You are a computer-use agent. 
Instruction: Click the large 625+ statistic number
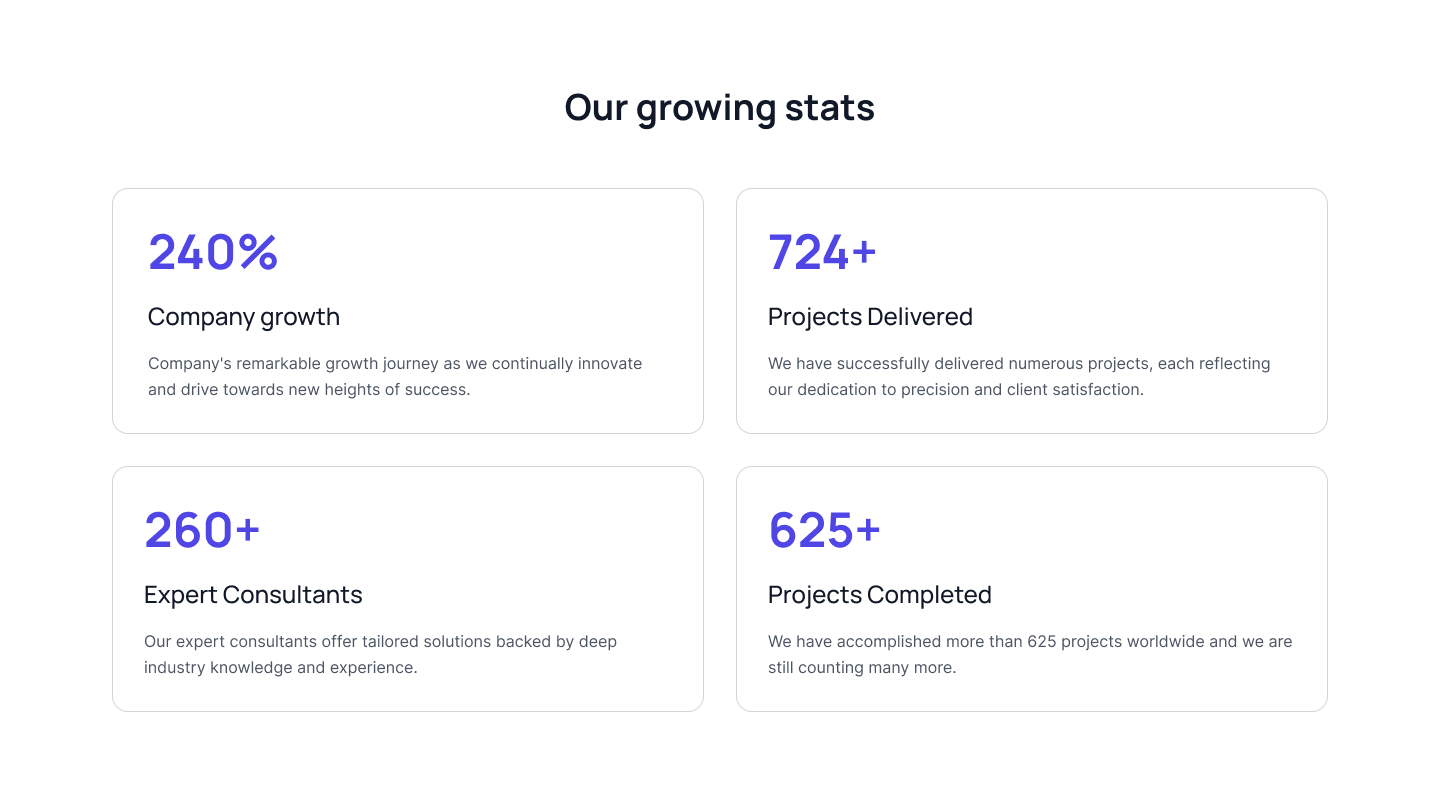[824, 530]
